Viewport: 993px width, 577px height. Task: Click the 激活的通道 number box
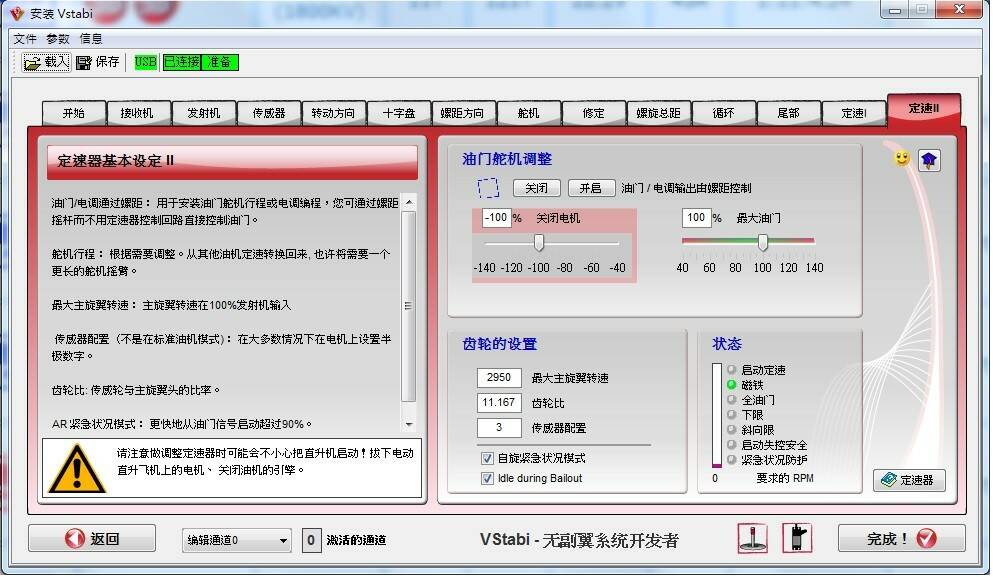311,540
